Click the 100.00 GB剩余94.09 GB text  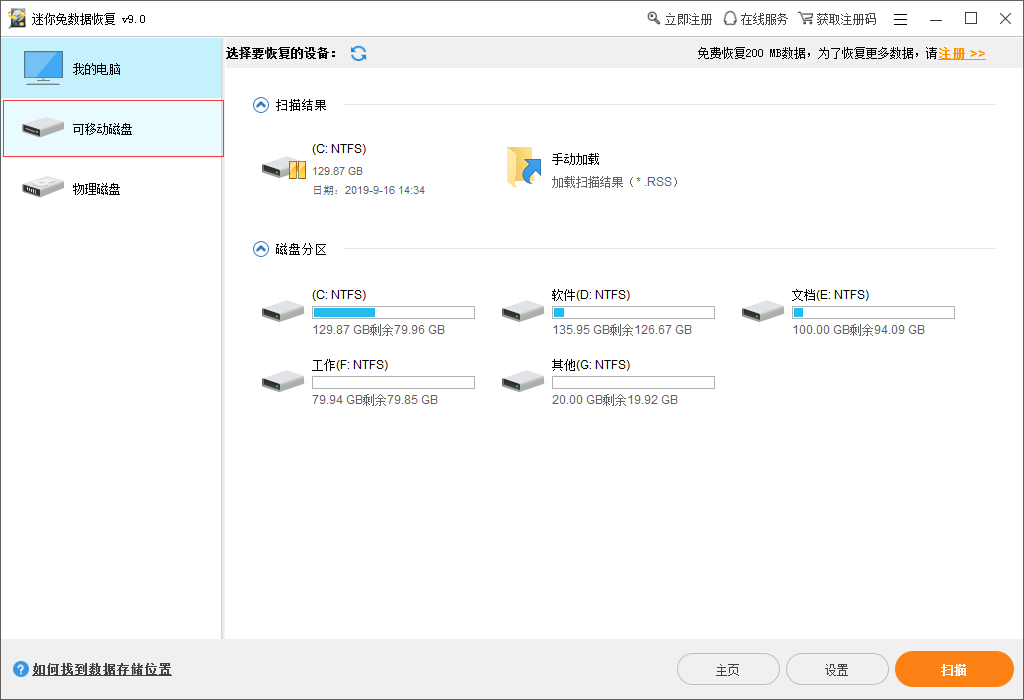(859, 330)
